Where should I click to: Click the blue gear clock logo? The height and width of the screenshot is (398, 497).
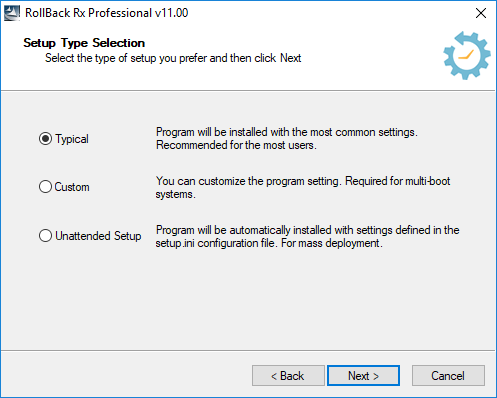[x=467, y=55]
